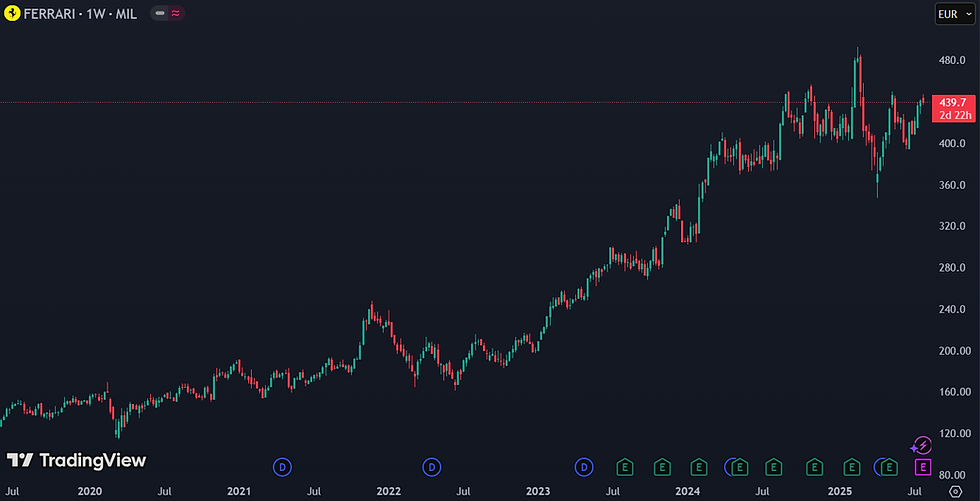Screen dimensions: 980x501
Task: Click the 2023 label on time axis
Action: point(538,492)
